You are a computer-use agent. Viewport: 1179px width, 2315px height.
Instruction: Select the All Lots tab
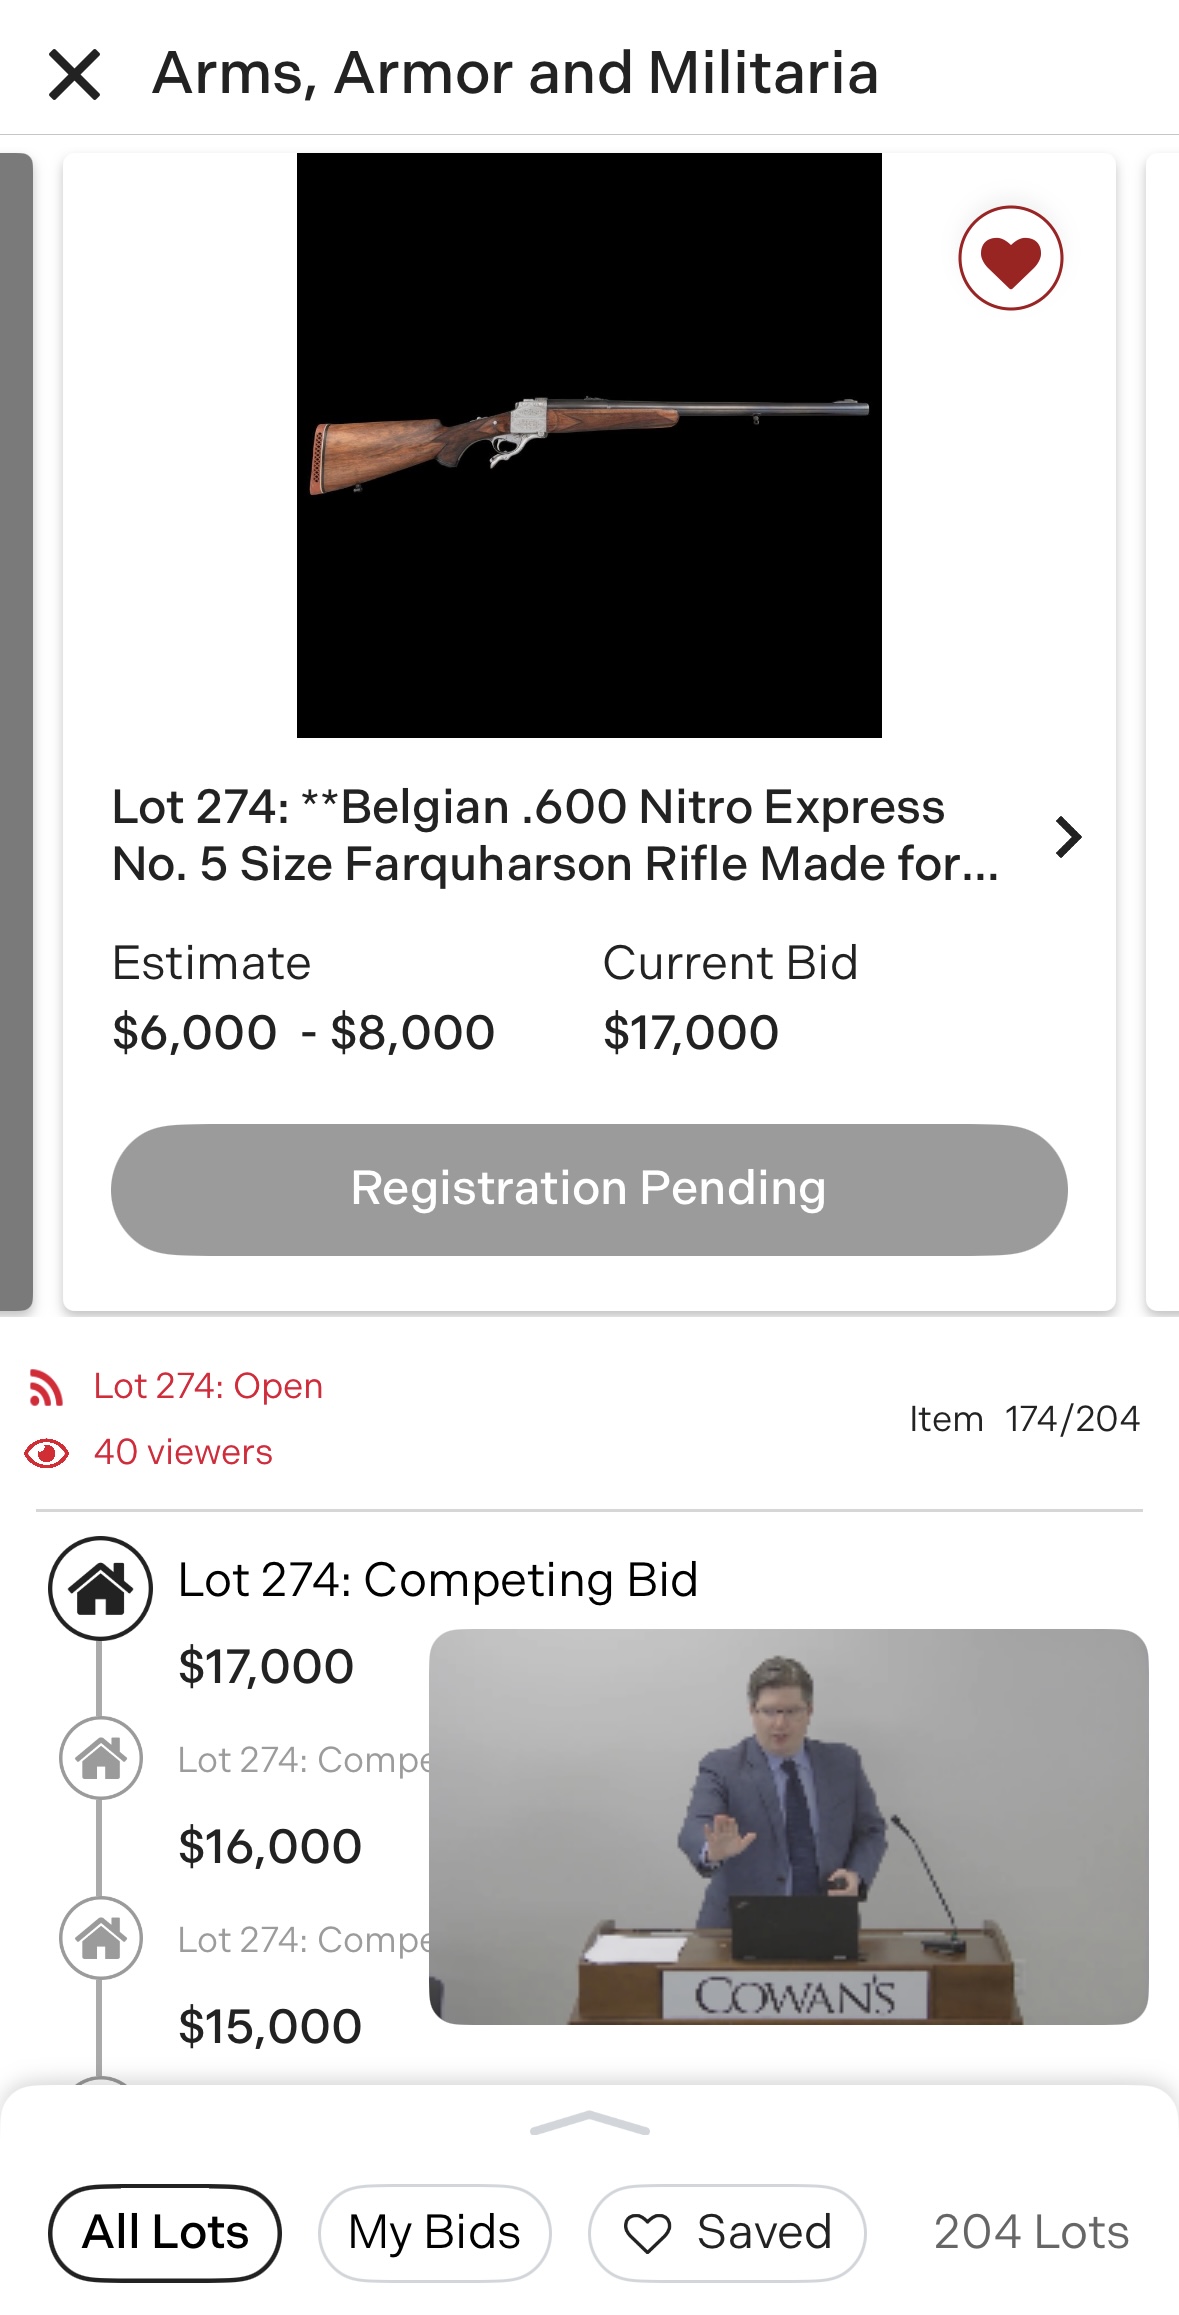tap(165, 2233)
